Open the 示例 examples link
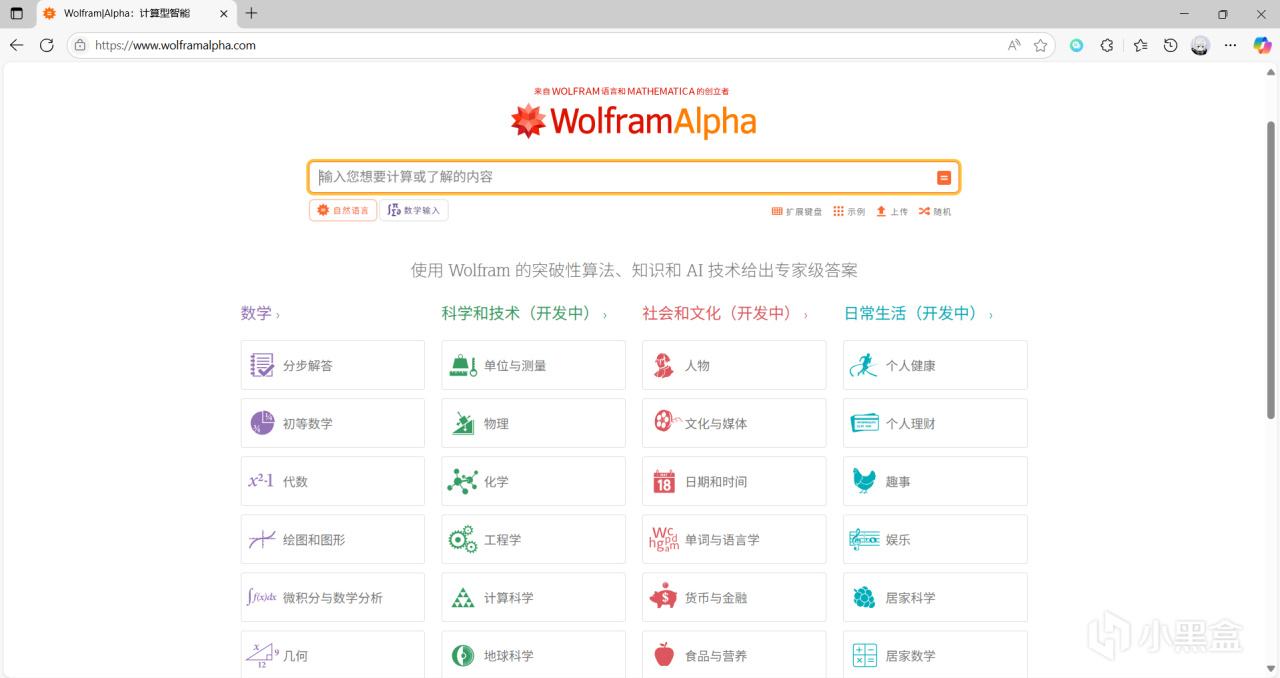 [x=849, y=211]
